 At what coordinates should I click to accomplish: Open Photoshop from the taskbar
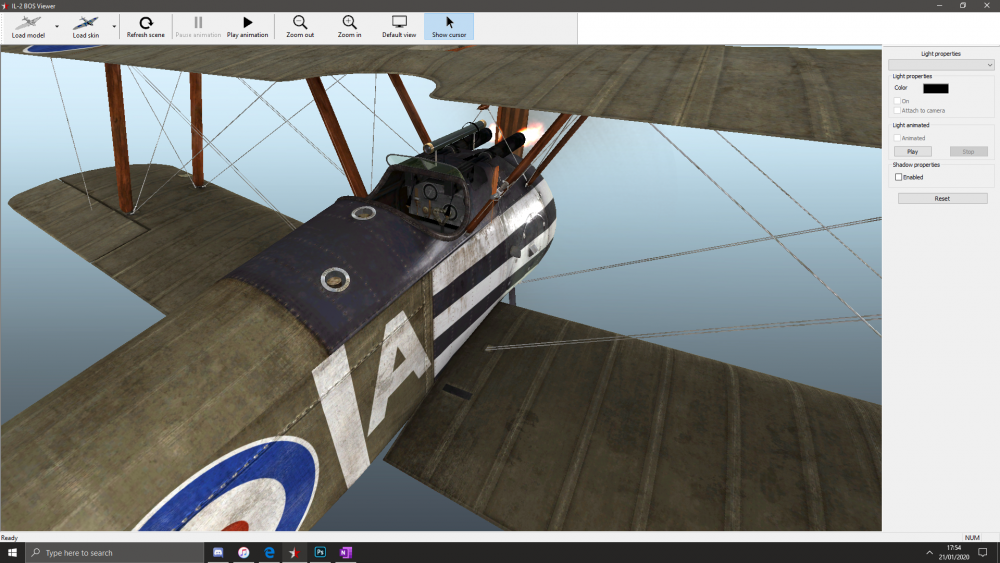tap(320, 553)
